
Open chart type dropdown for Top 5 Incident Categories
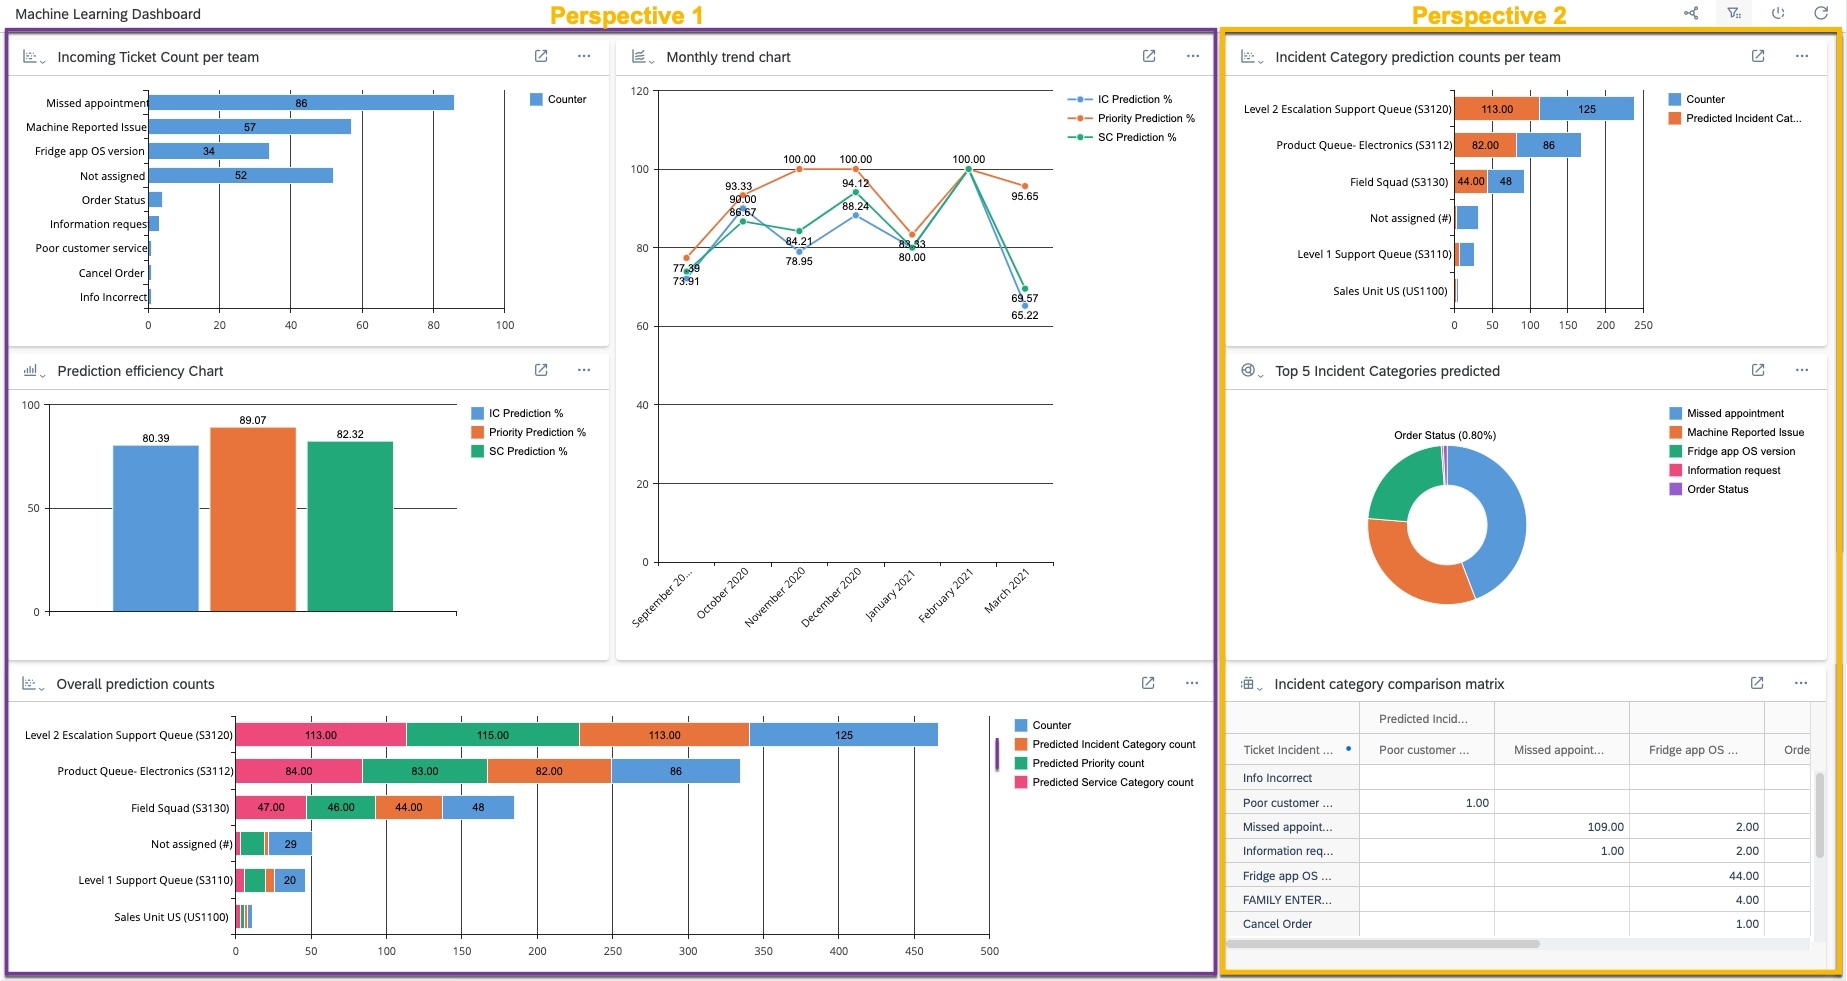click(1252, 371)
